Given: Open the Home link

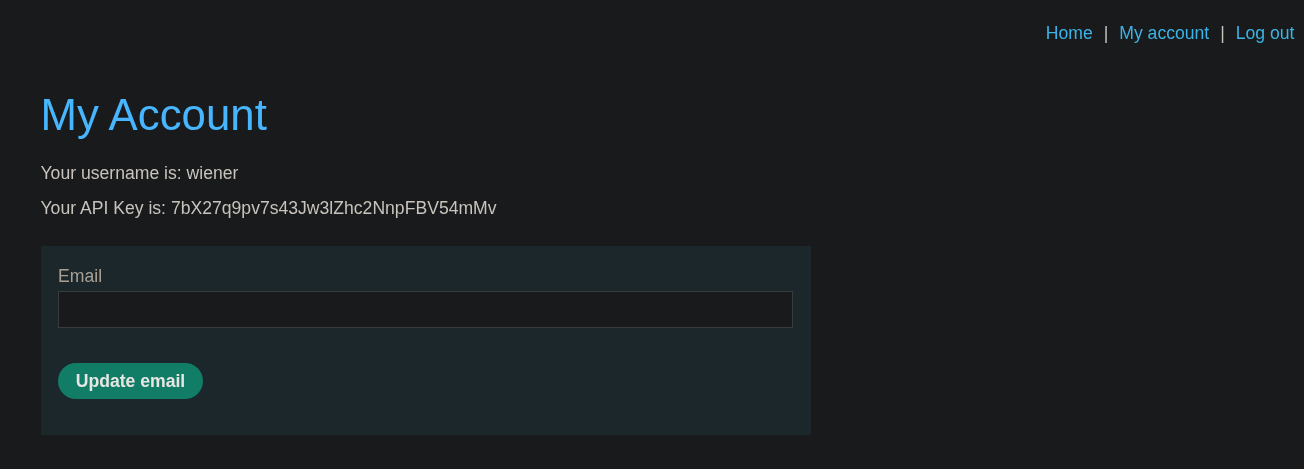Looking at the screenshot, I should pos(1068,33).
